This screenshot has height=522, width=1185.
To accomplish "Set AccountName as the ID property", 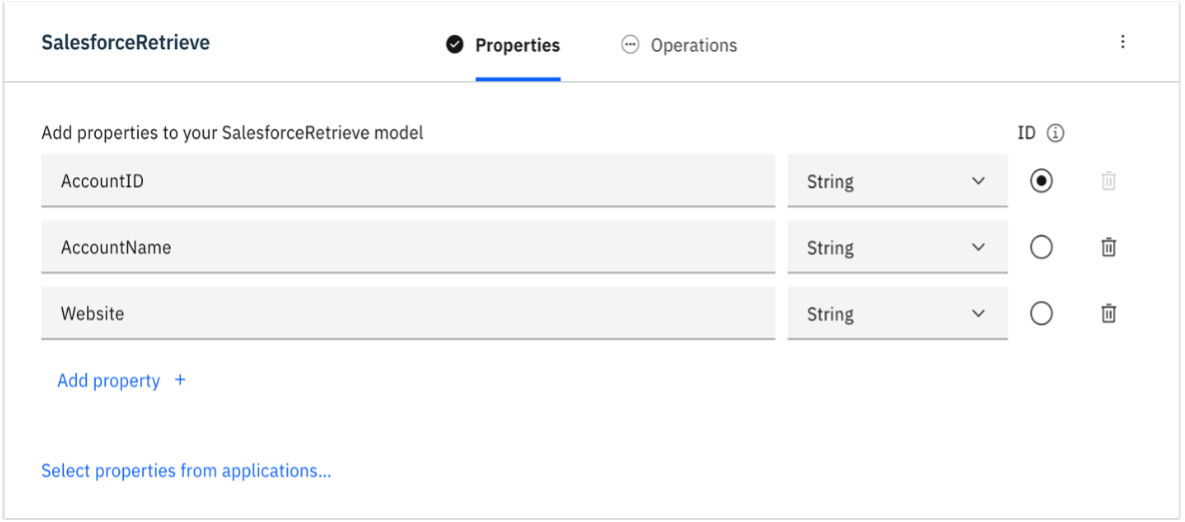I will 1041,247.
